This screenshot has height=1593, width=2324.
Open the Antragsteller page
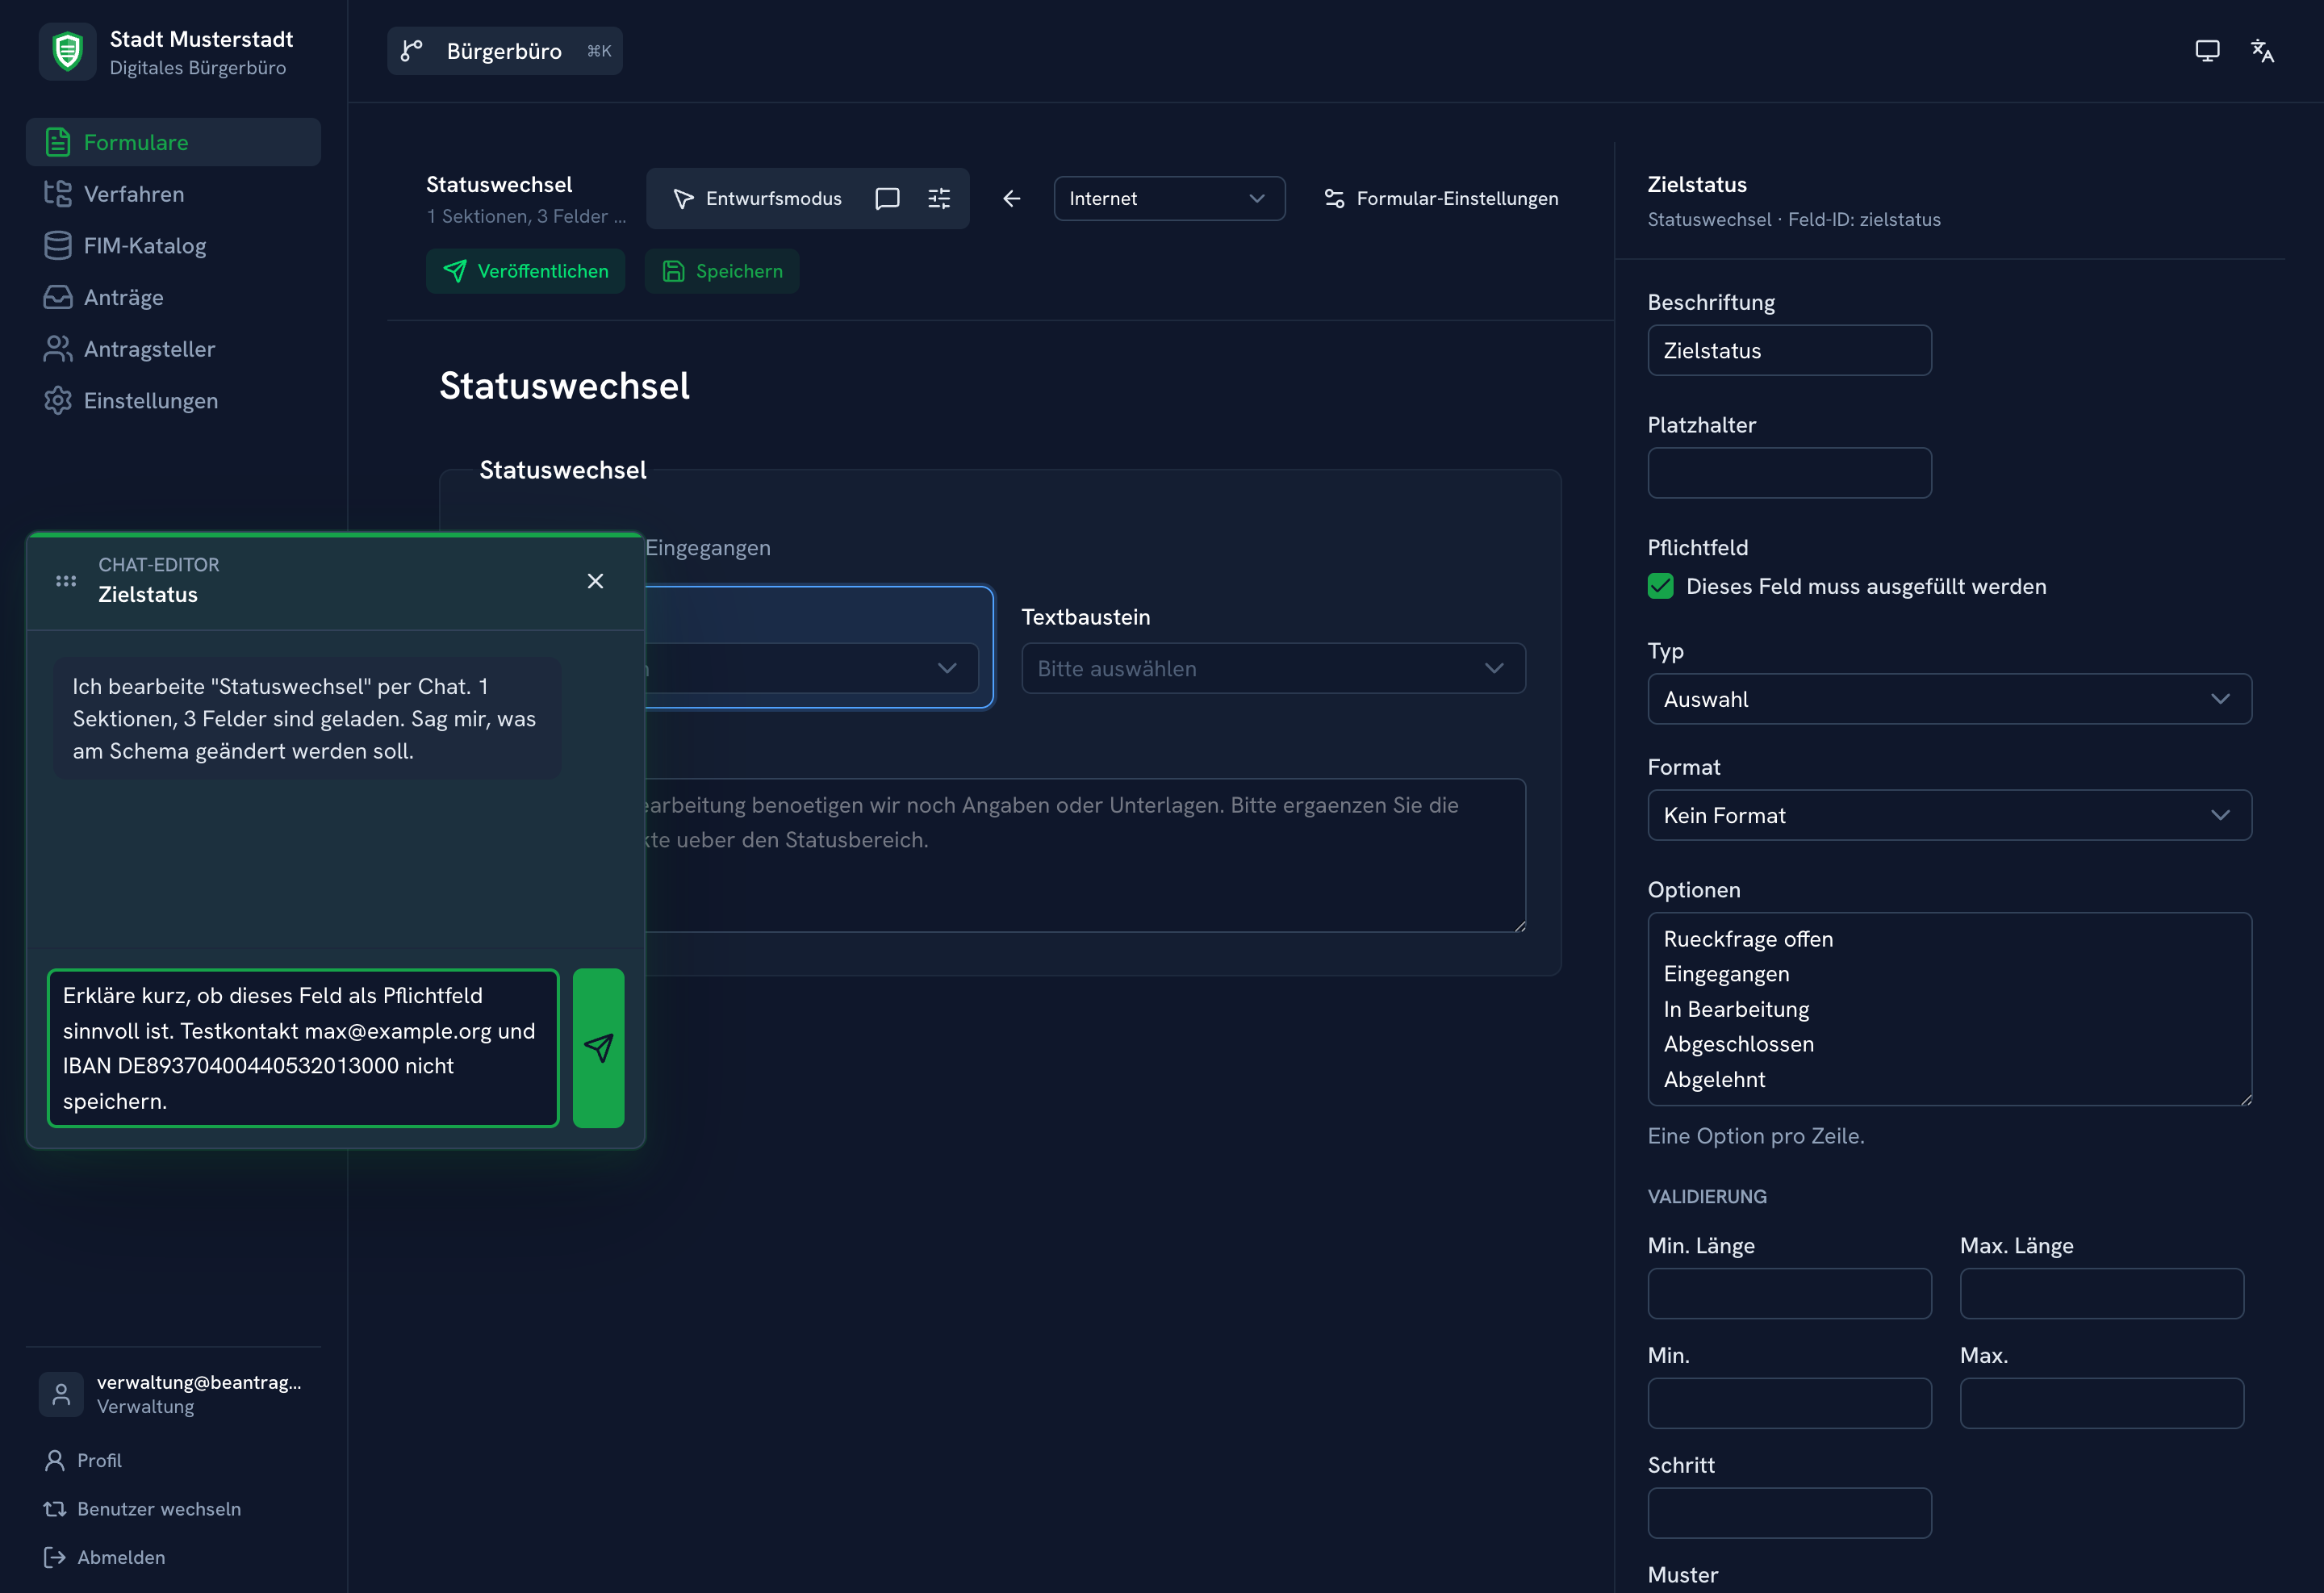[173, 349]
